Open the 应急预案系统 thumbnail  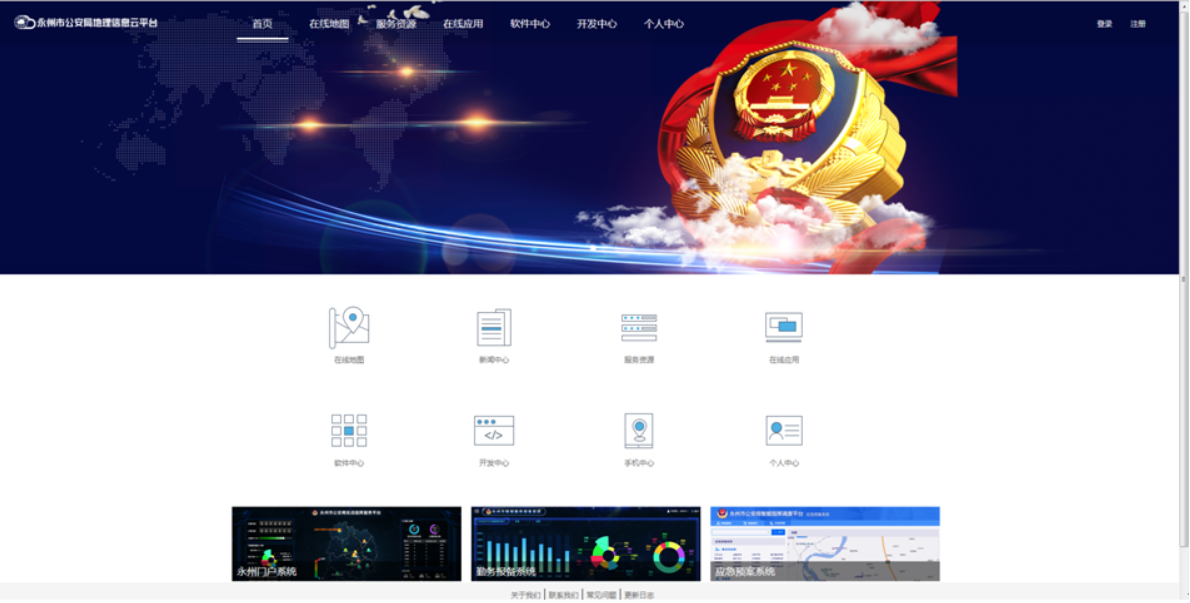point(825,544)
